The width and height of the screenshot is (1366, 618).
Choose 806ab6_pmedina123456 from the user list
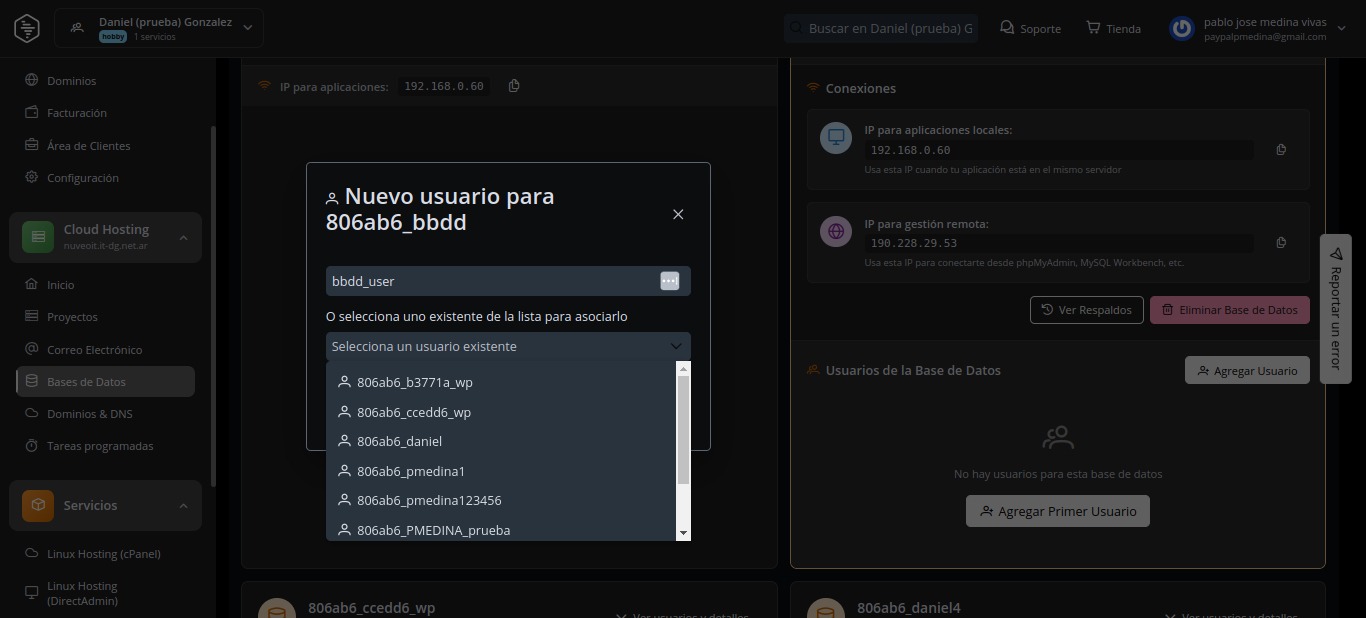point(428,500)
